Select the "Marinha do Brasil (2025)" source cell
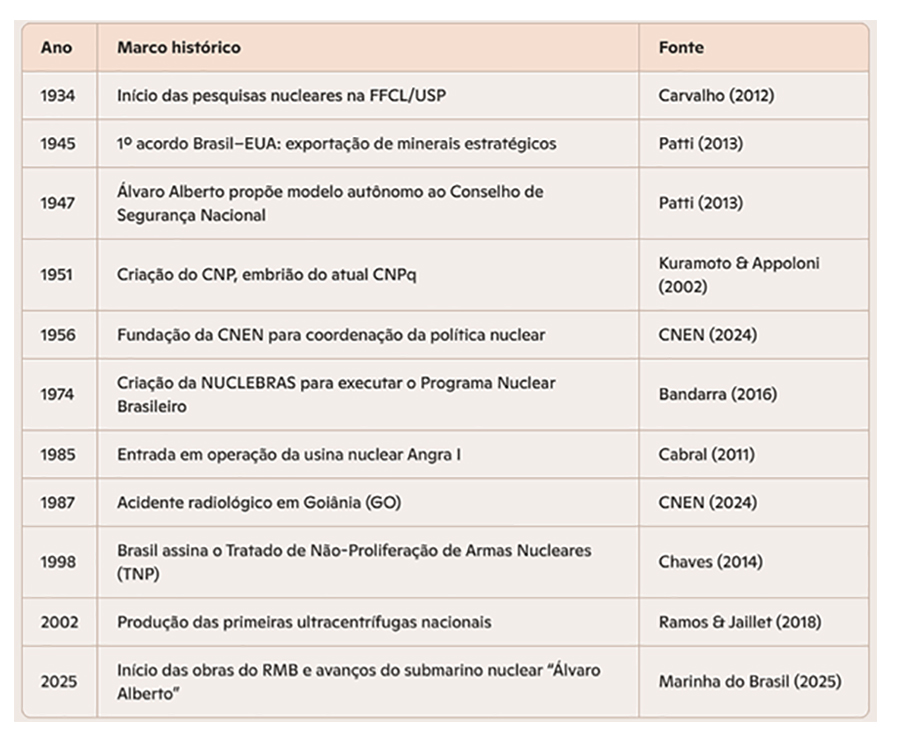 pos(749,682)
